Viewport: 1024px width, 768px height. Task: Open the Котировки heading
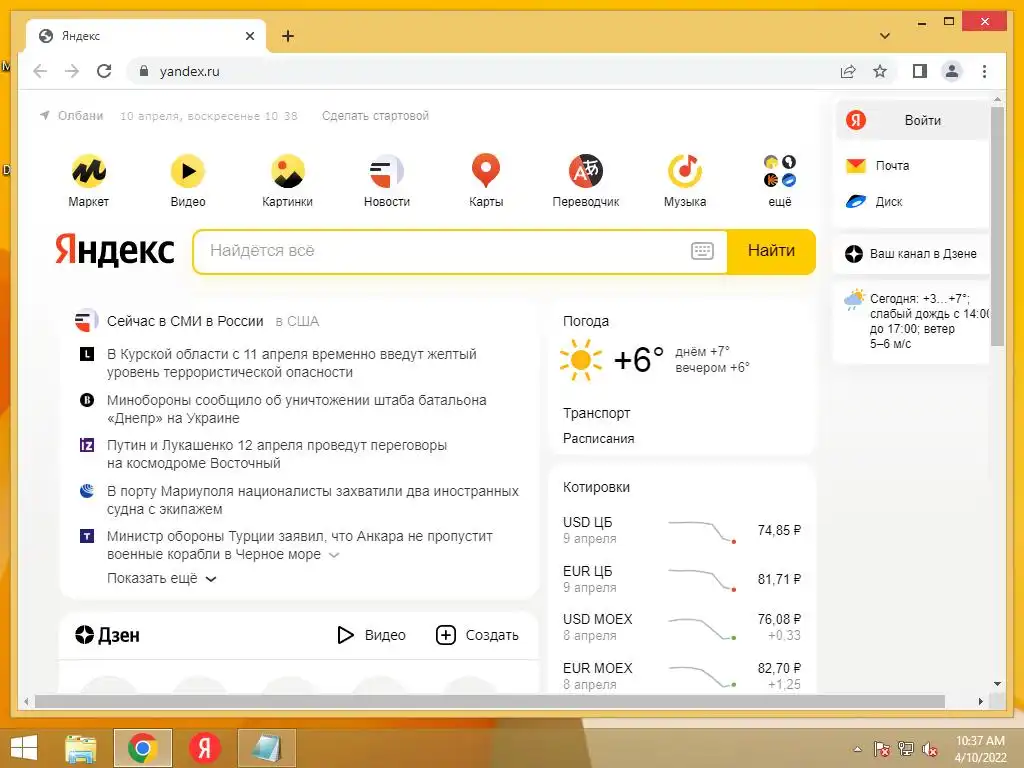coord(596,487)
